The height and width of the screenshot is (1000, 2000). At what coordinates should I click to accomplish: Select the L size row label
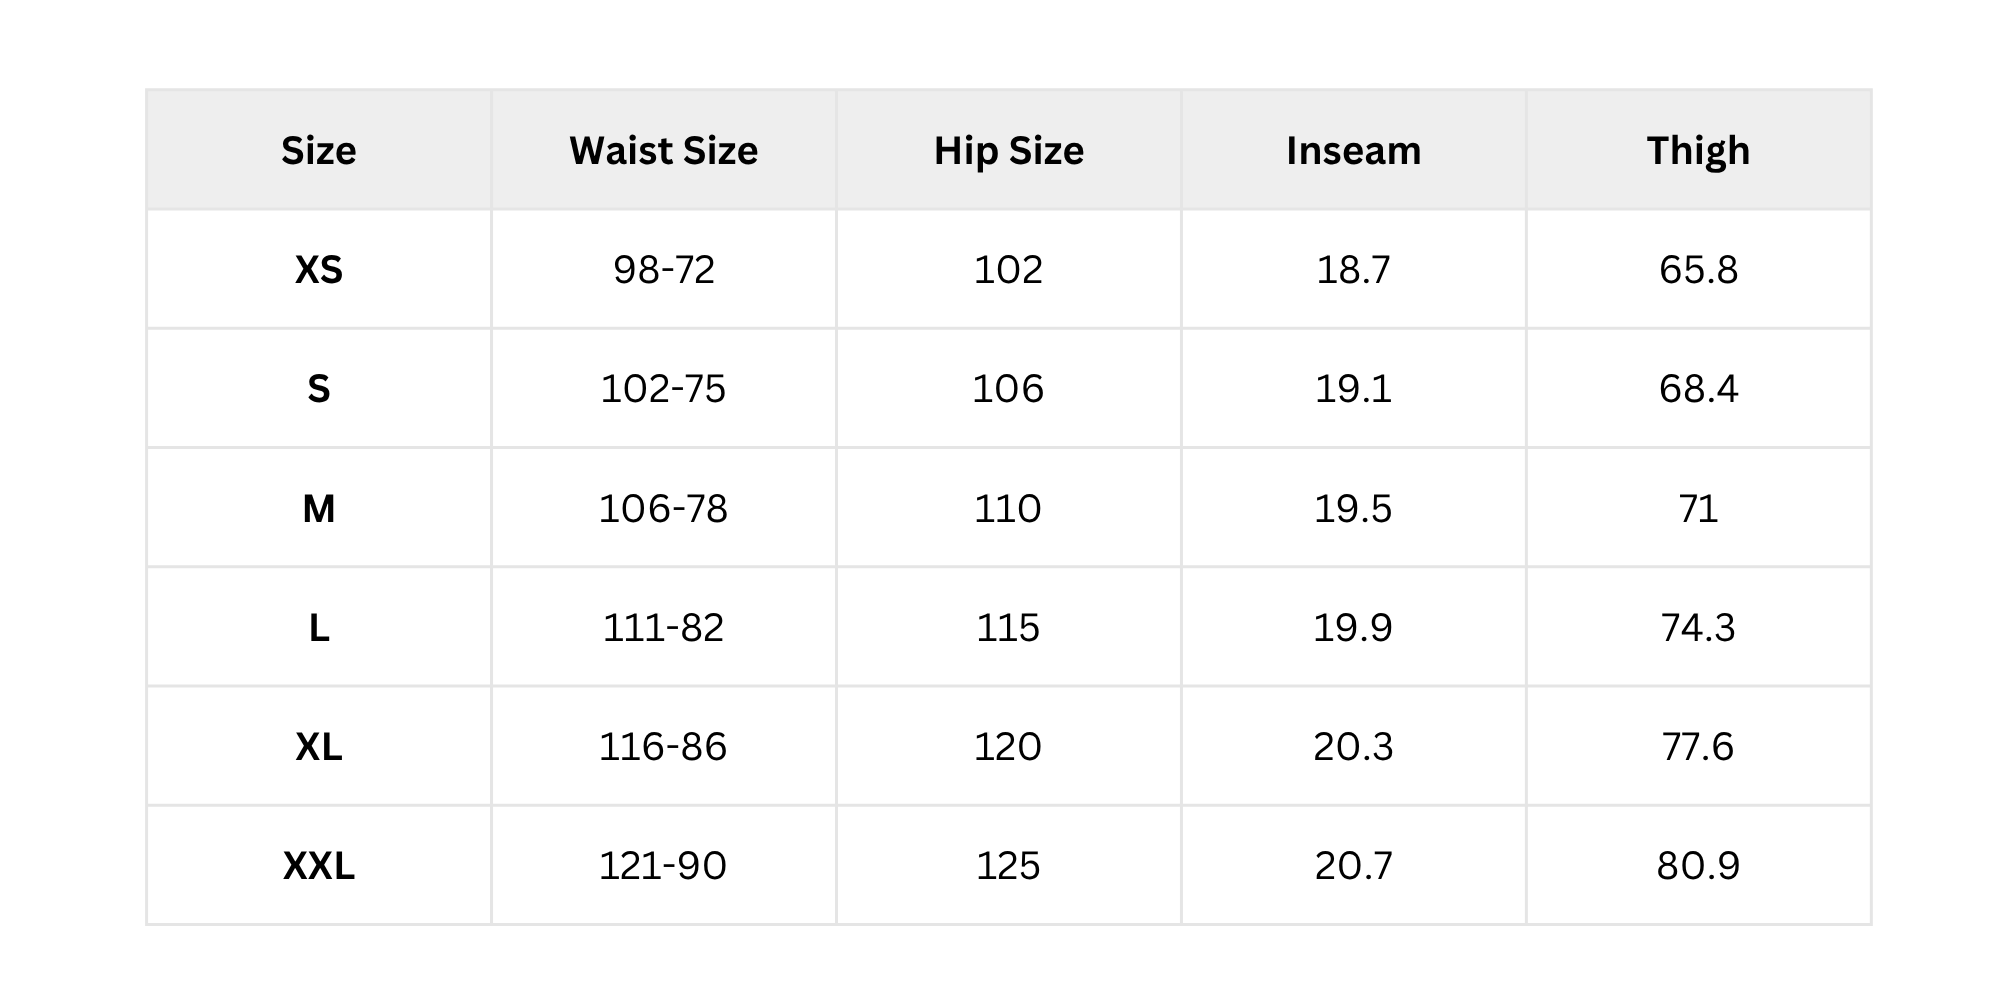coord(318,628)
